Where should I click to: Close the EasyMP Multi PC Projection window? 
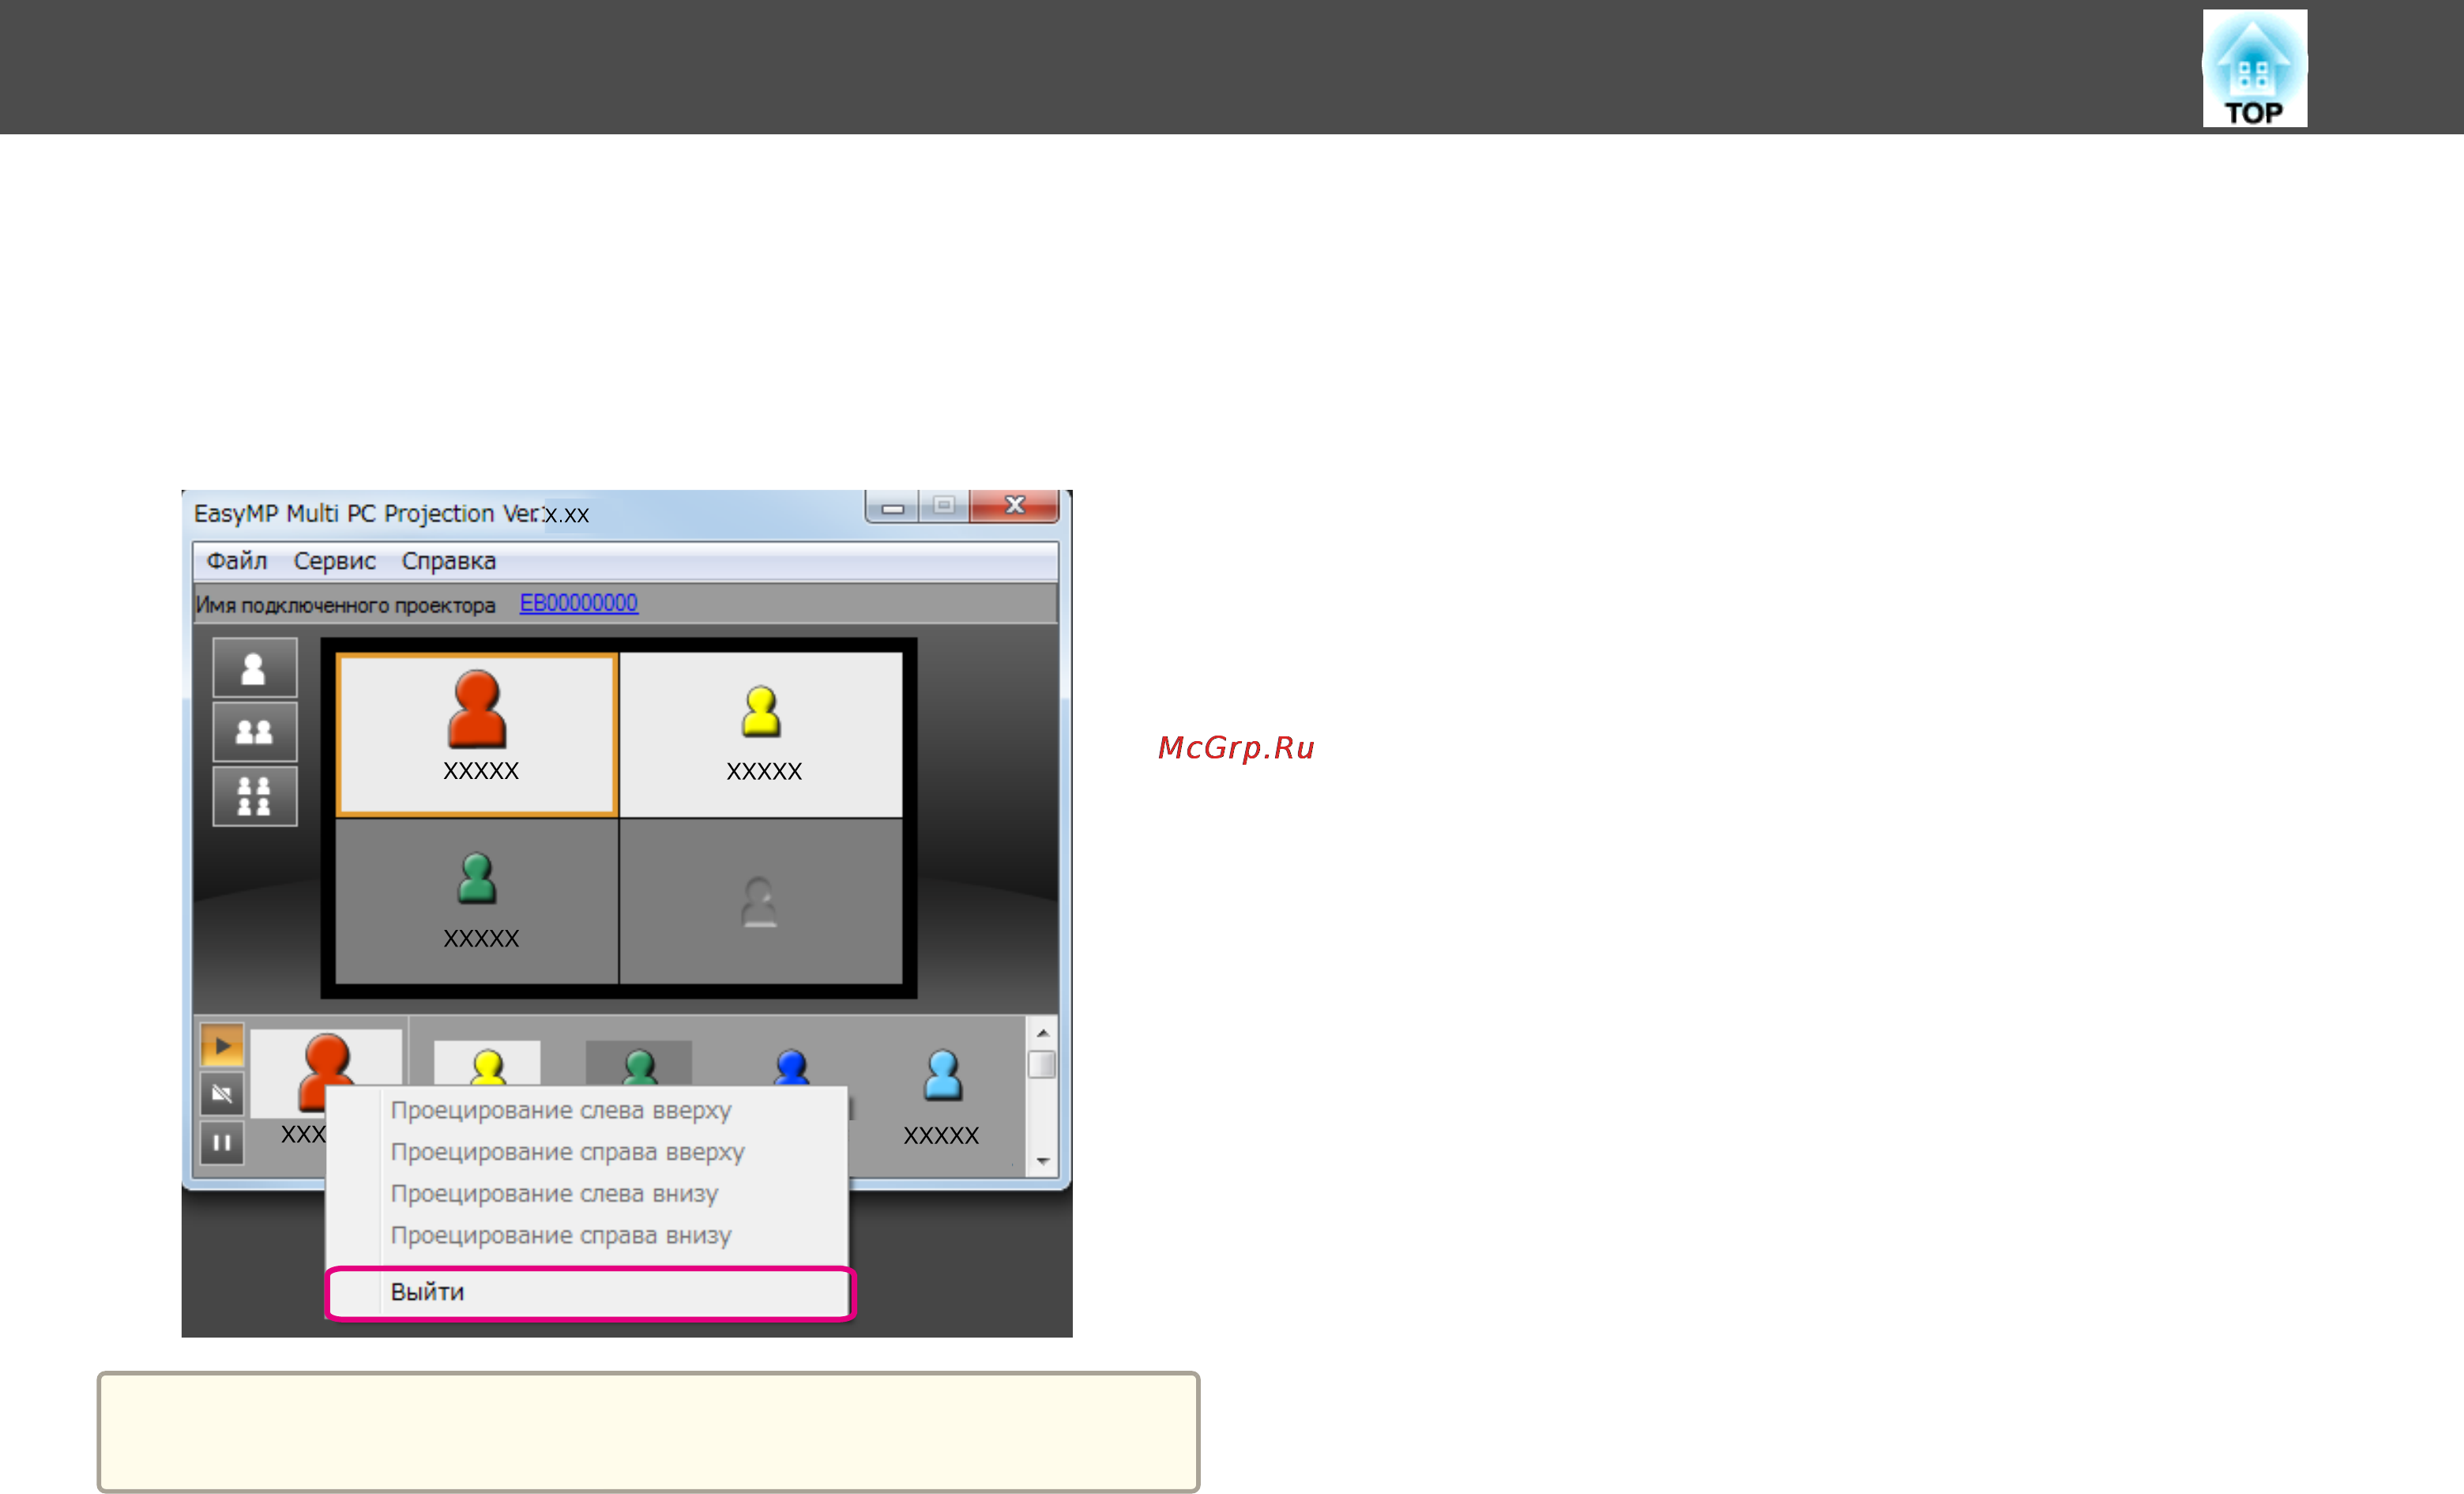pos(1014,506)
